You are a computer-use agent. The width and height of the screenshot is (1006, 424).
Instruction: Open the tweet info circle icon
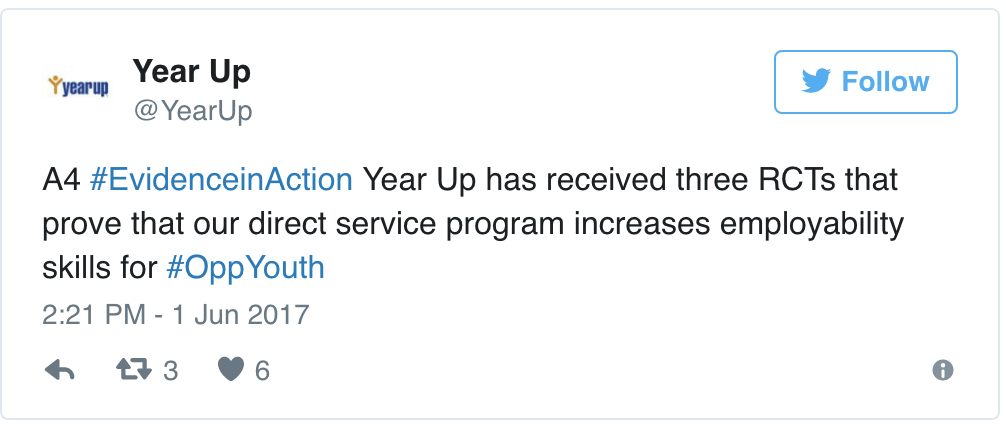[x=942, y=371]
